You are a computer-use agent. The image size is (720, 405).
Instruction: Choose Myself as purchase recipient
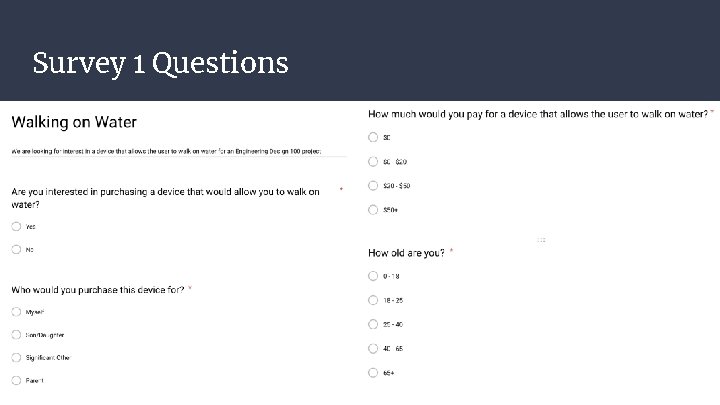(16, 312)
